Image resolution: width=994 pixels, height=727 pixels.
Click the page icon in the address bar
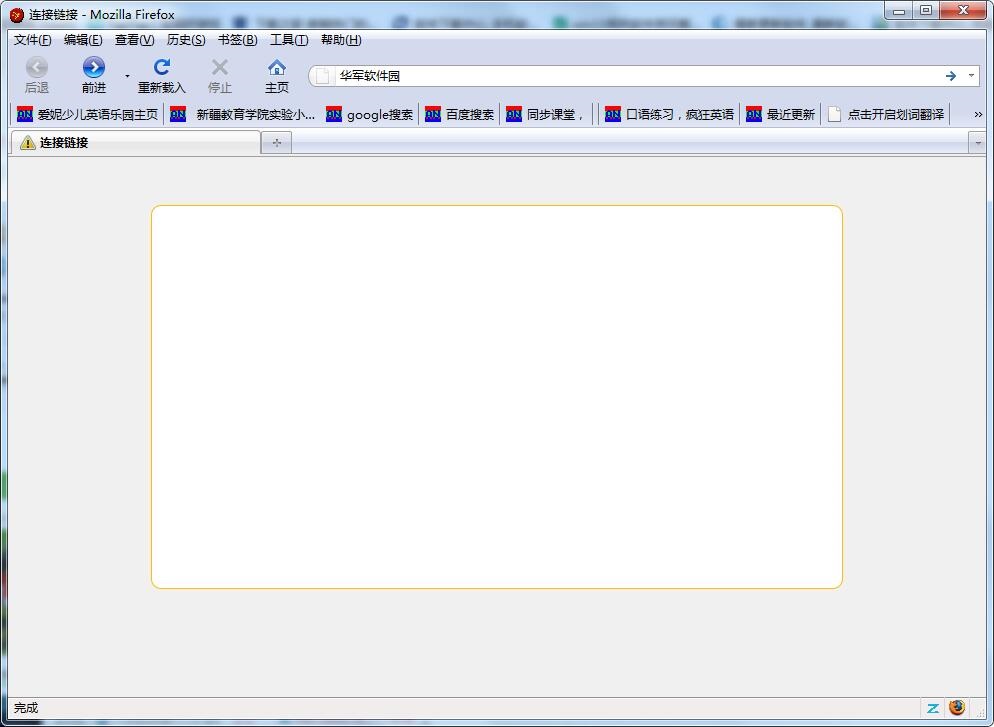(x=323, y=76)
